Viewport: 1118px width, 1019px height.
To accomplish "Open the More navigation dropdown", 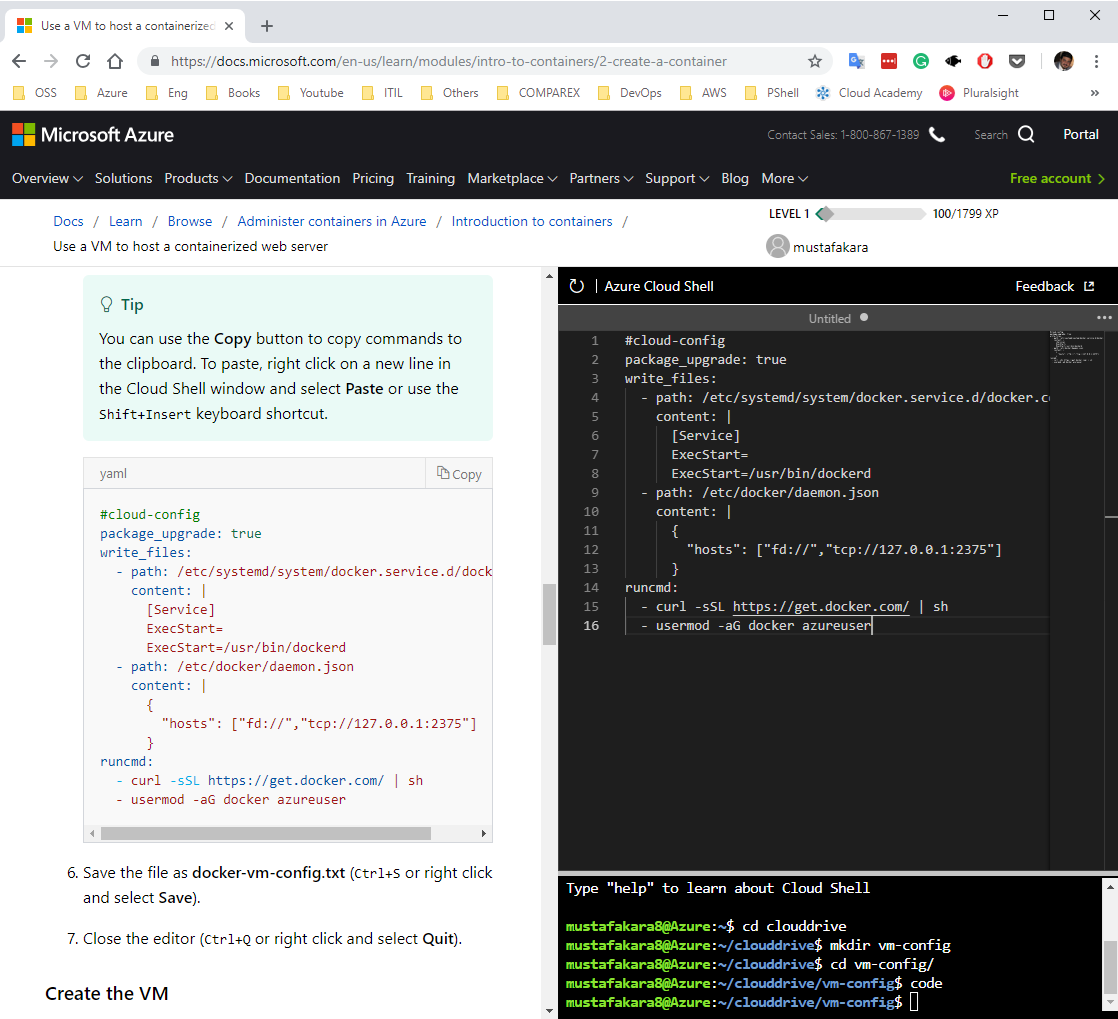I will pyautogui.click(x=784, y=178).
